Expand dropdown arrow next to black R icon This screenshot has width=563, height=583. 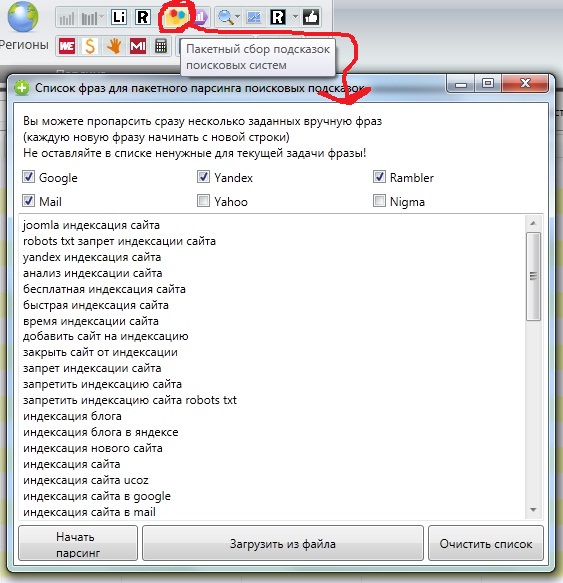point(295,17)
